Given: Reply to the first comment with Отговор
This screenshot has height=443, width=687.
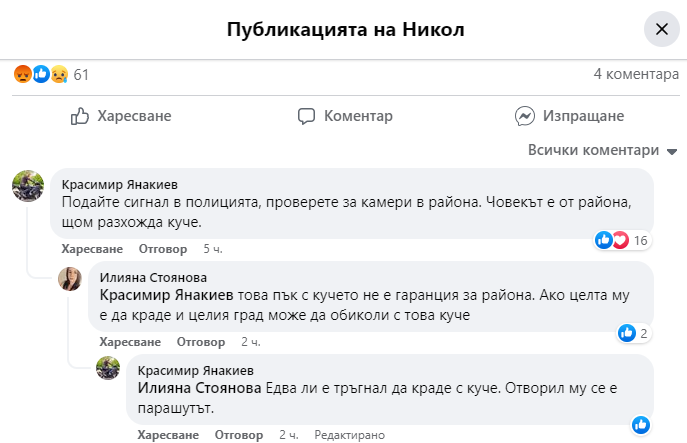Looking at the screenshot, I should coord(162,248).
